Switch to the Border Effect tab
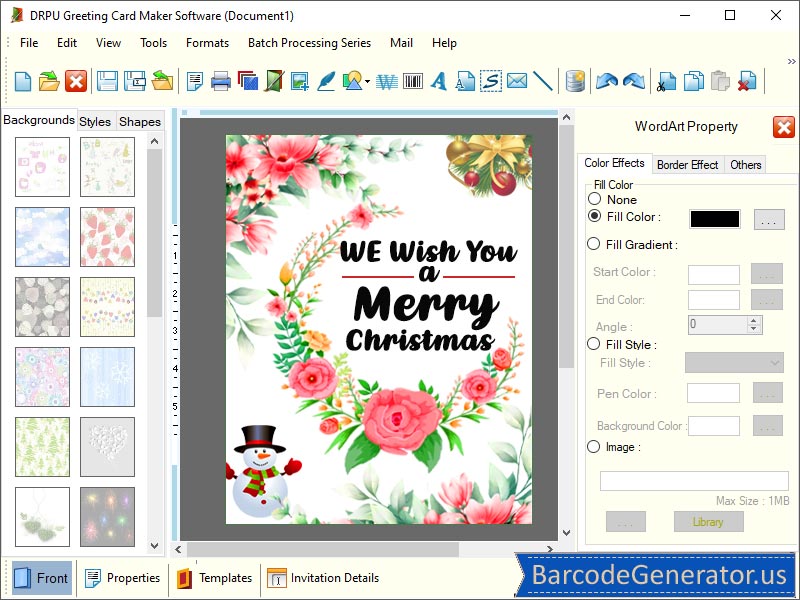 pyautogui.click(x=687, y=164)
